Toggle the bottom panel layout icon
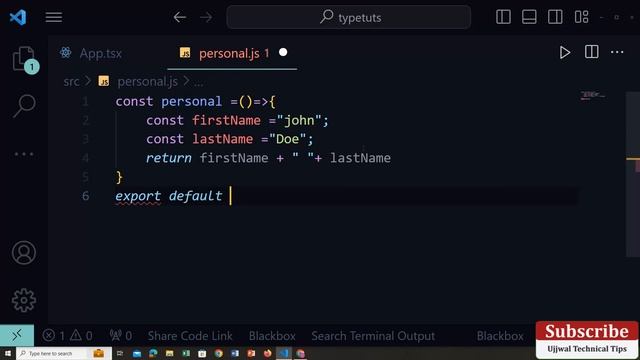 pos(529,17)
